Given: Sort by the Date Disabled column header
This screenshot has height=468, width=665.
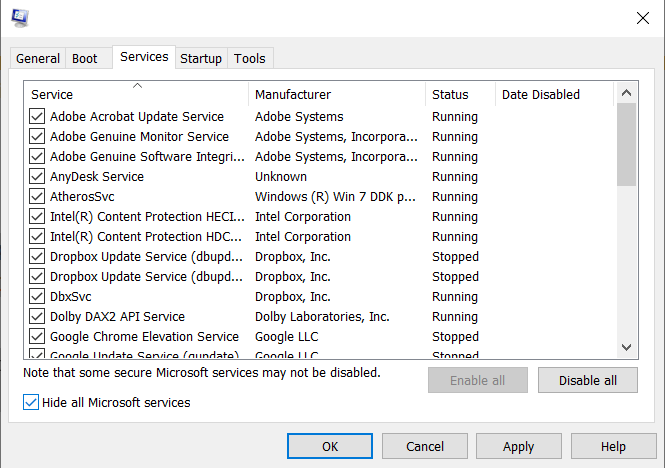Looking at the screenshot, I should click(x=554, y=94).
